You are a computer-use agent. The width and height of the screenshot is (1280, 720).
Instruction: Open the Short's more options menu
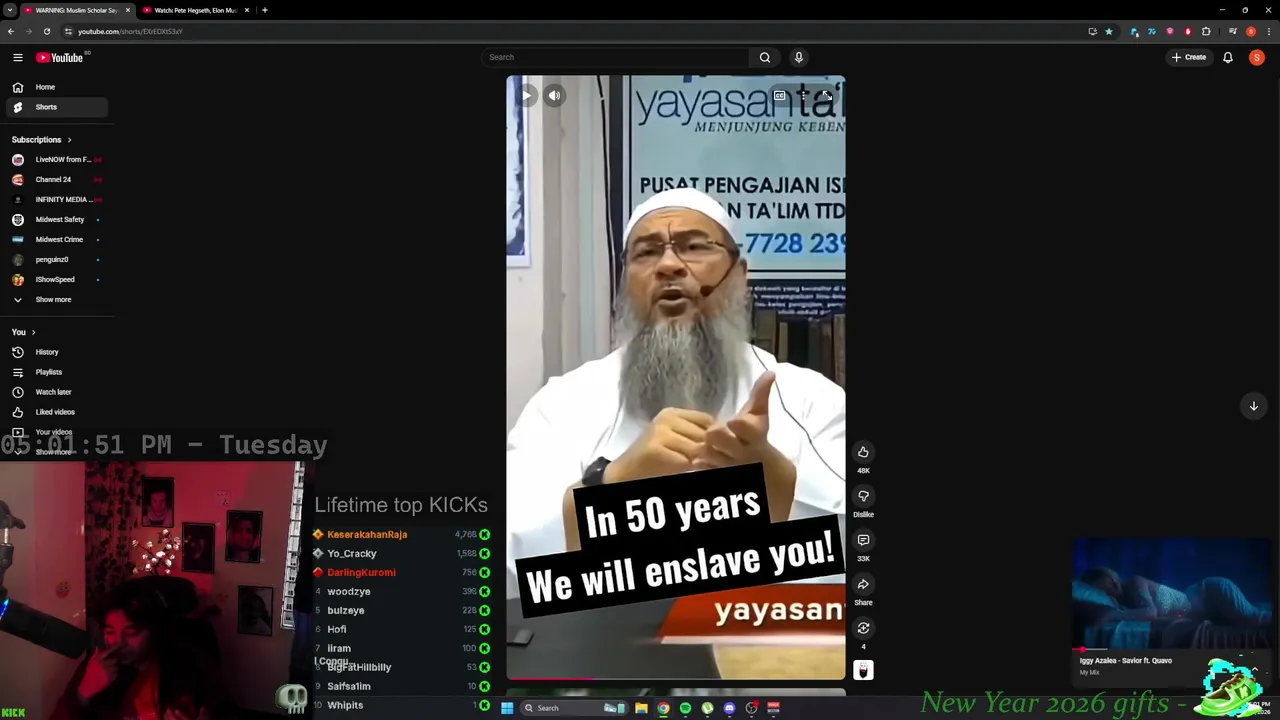[803, 96]
